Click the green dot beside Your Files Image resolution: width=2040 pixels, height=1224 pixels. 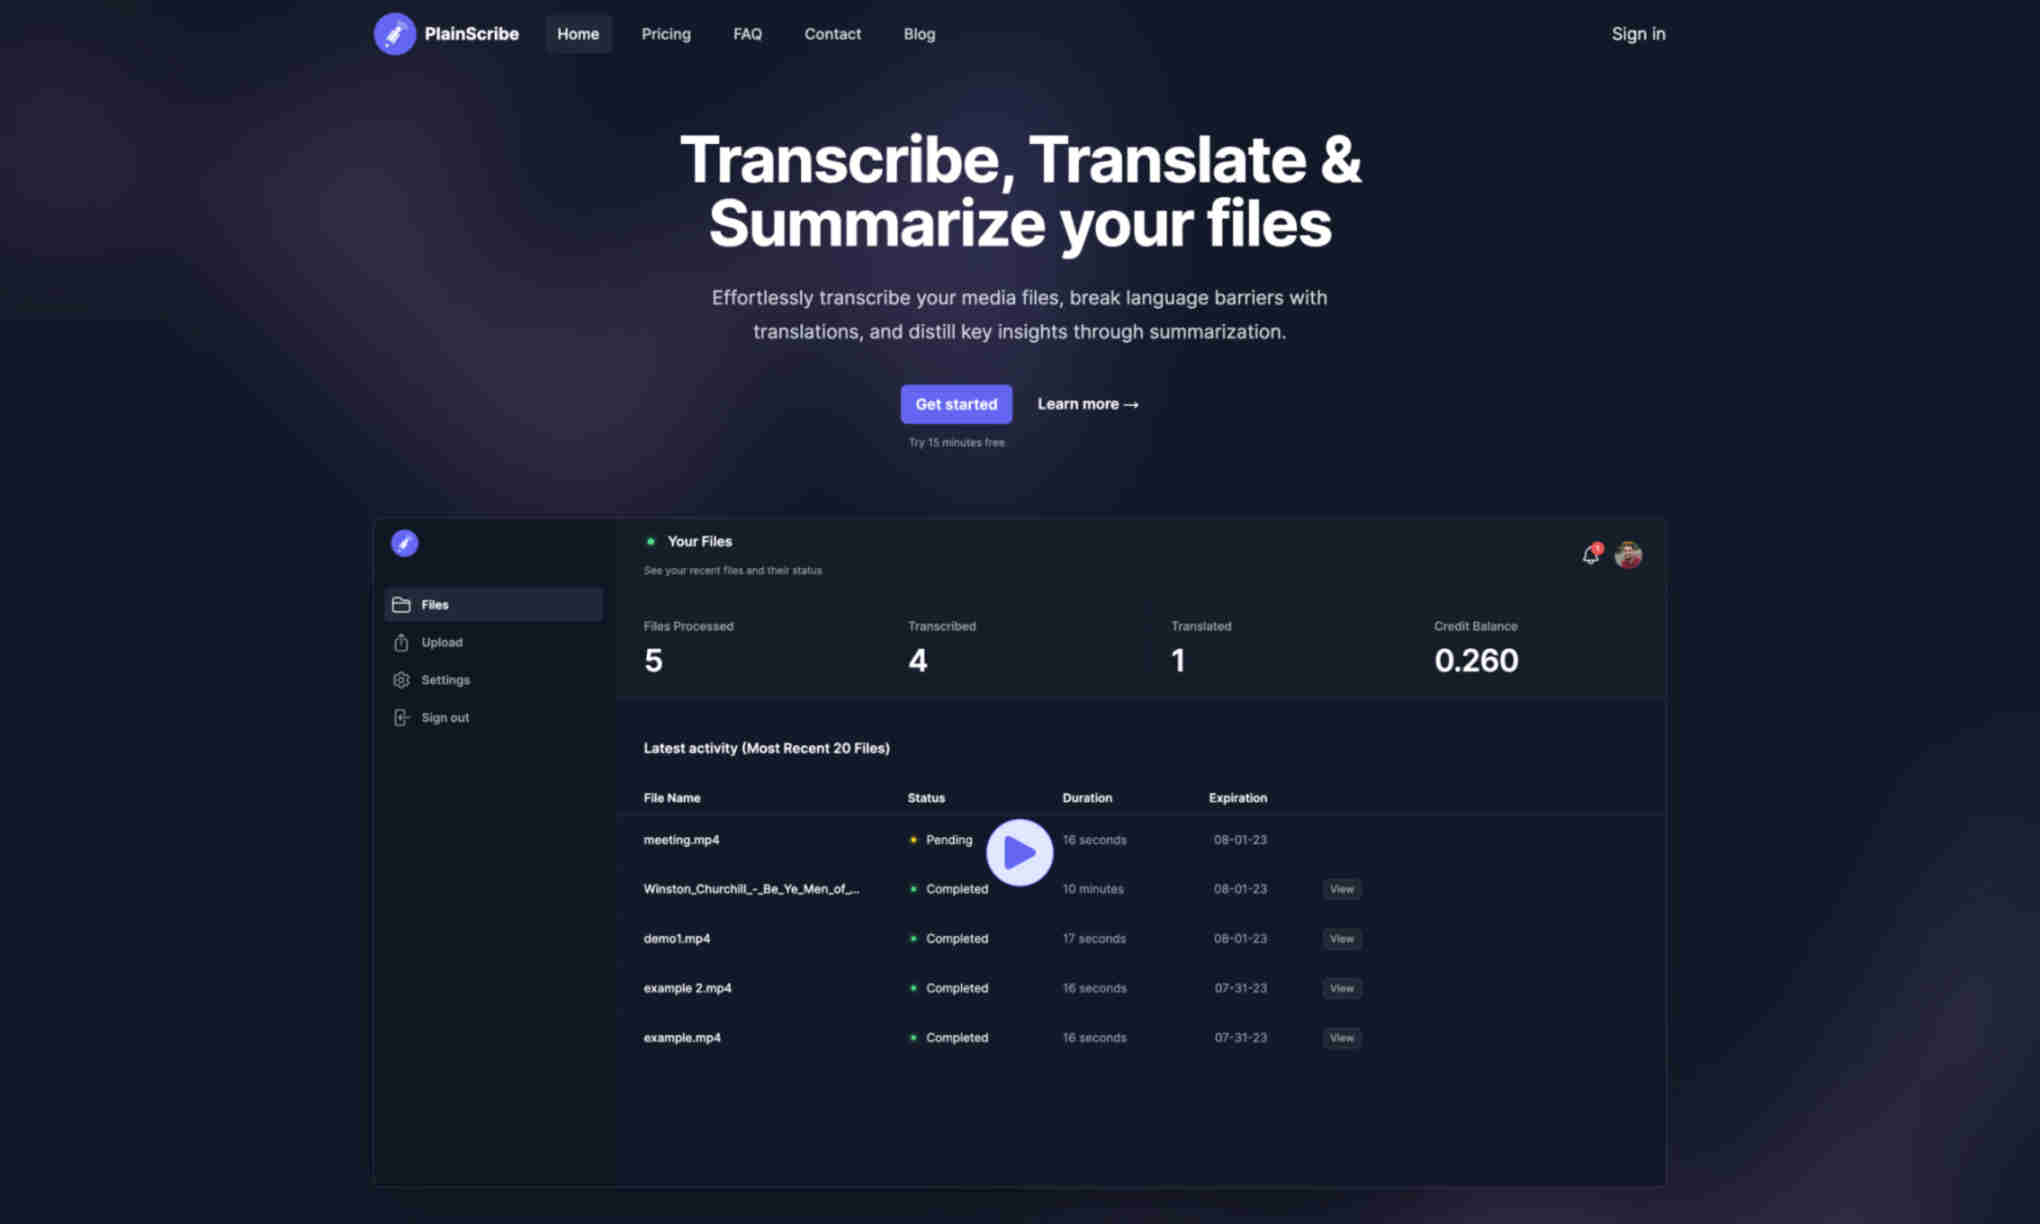[x=651, y=541]
